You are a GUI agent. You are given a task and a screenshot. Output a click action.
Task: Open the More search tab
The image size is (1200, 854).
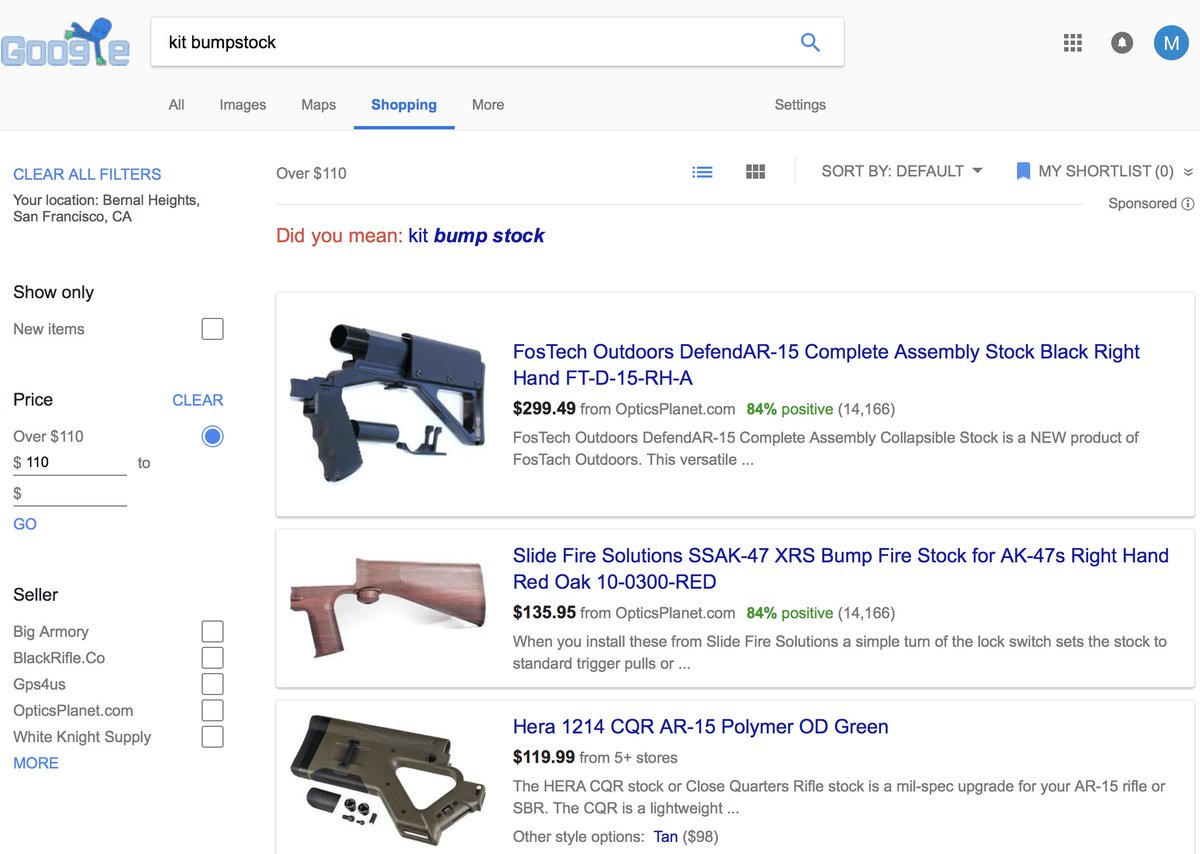click(488, 105)
